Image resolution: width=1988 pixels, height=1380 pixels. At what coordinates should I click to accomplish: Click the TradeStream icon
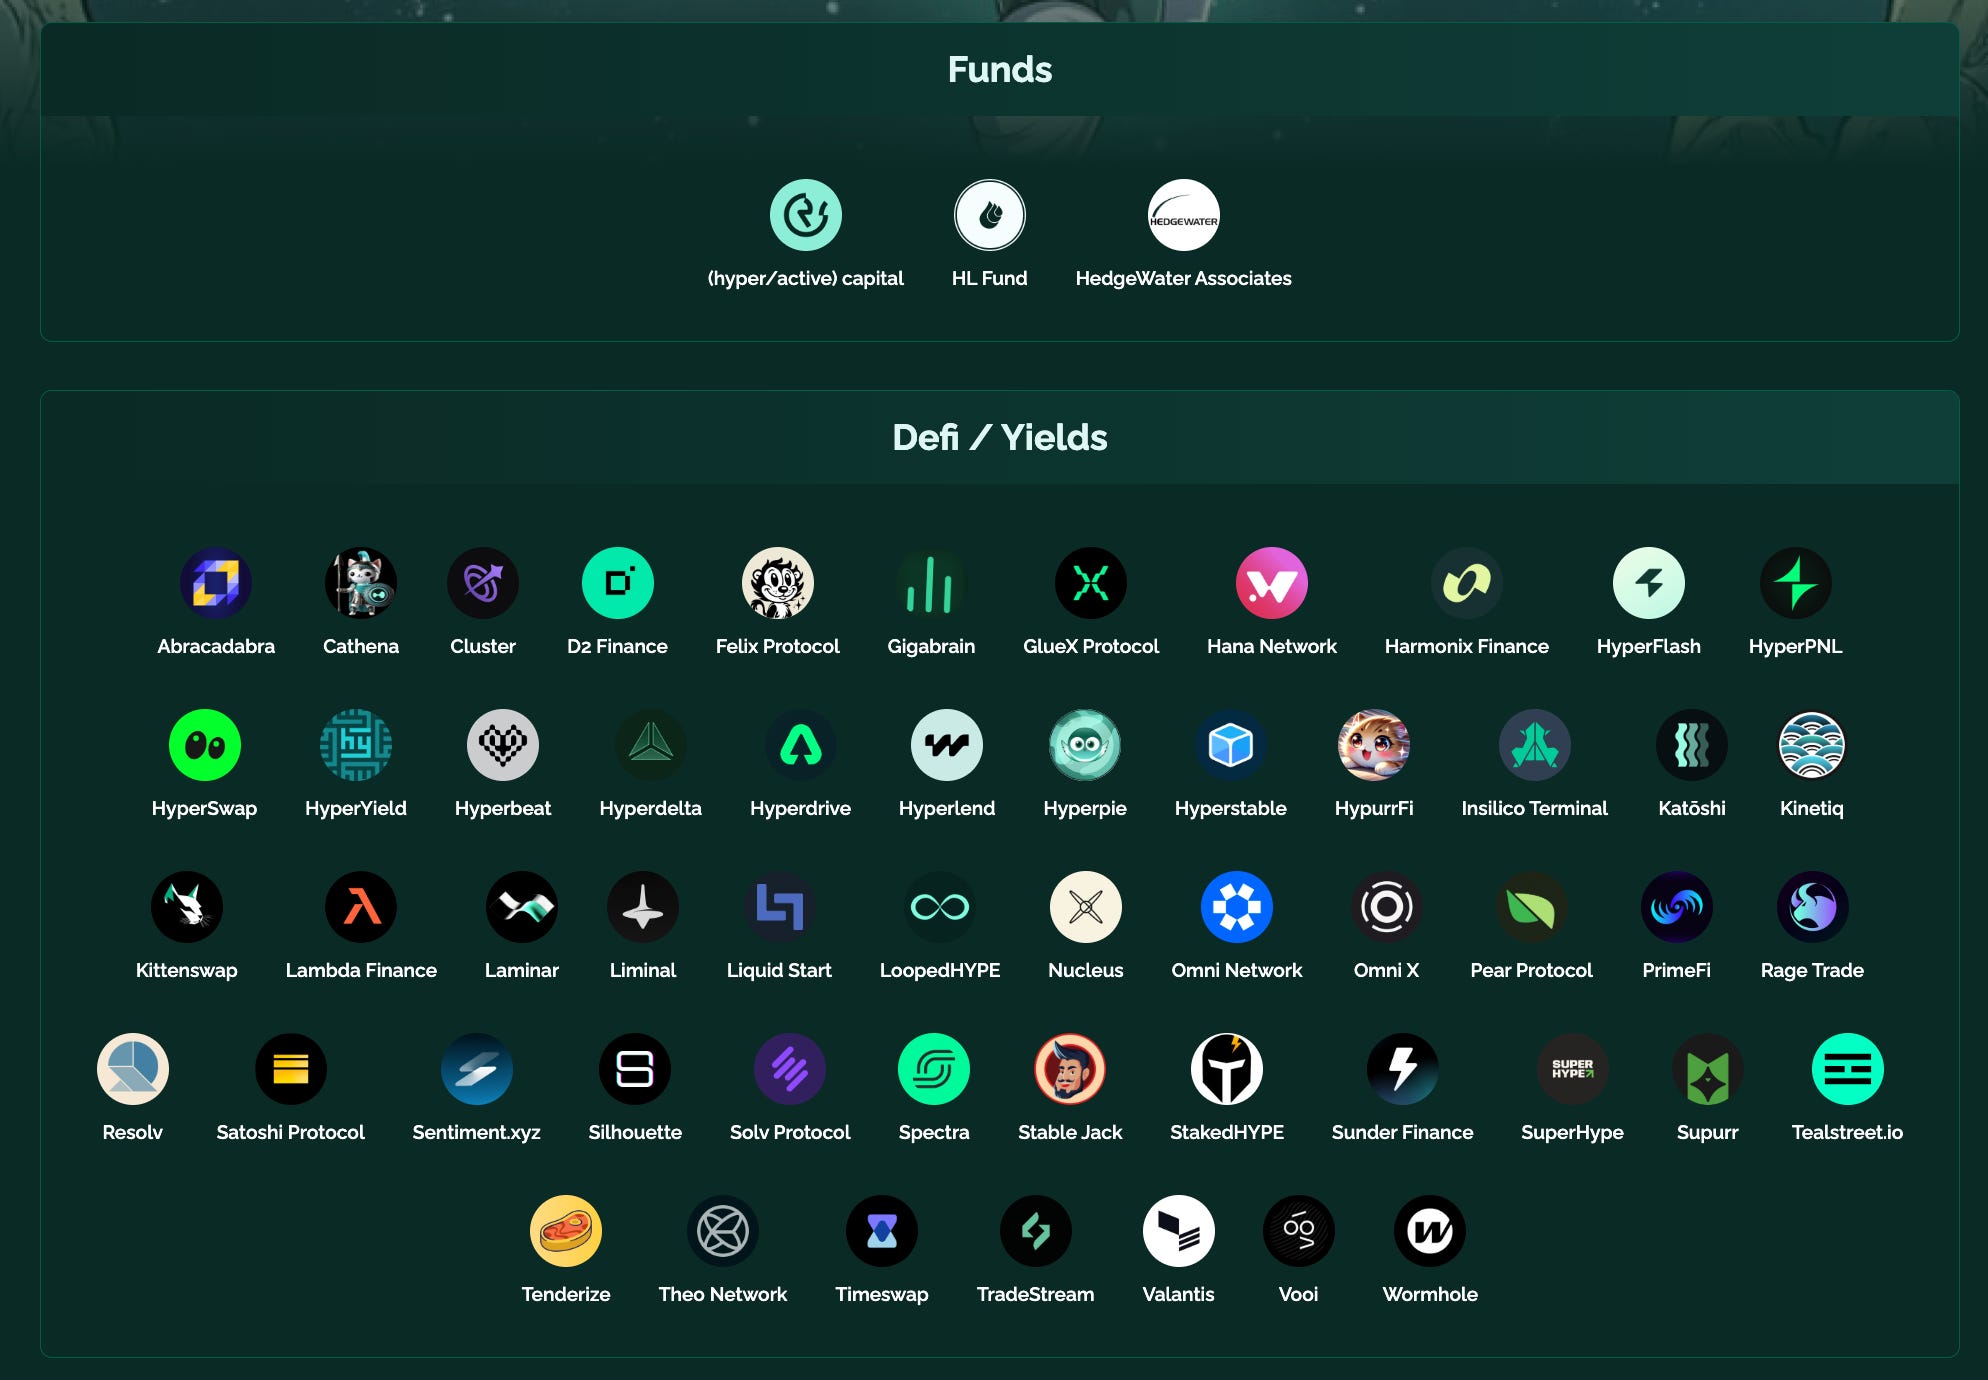[x=1036, y=1231]
